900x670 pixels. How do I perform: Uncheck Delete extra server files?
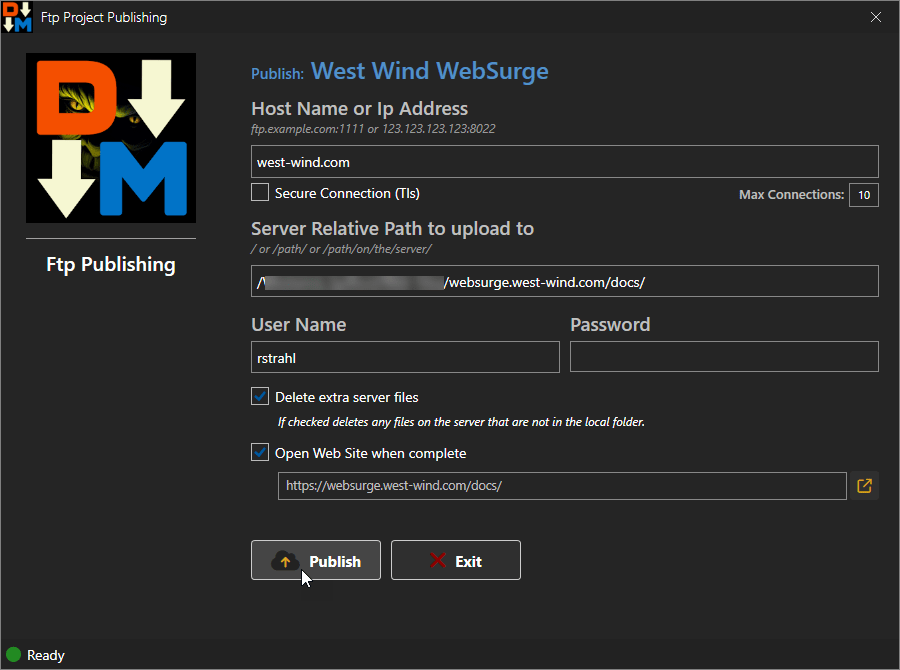pos(260,397)
